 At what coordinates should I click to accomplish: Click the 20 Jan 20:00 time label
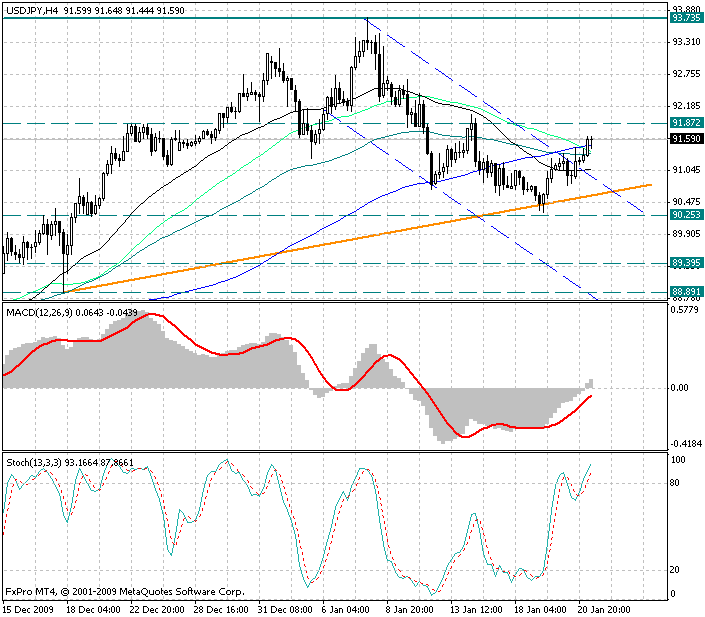605,610
